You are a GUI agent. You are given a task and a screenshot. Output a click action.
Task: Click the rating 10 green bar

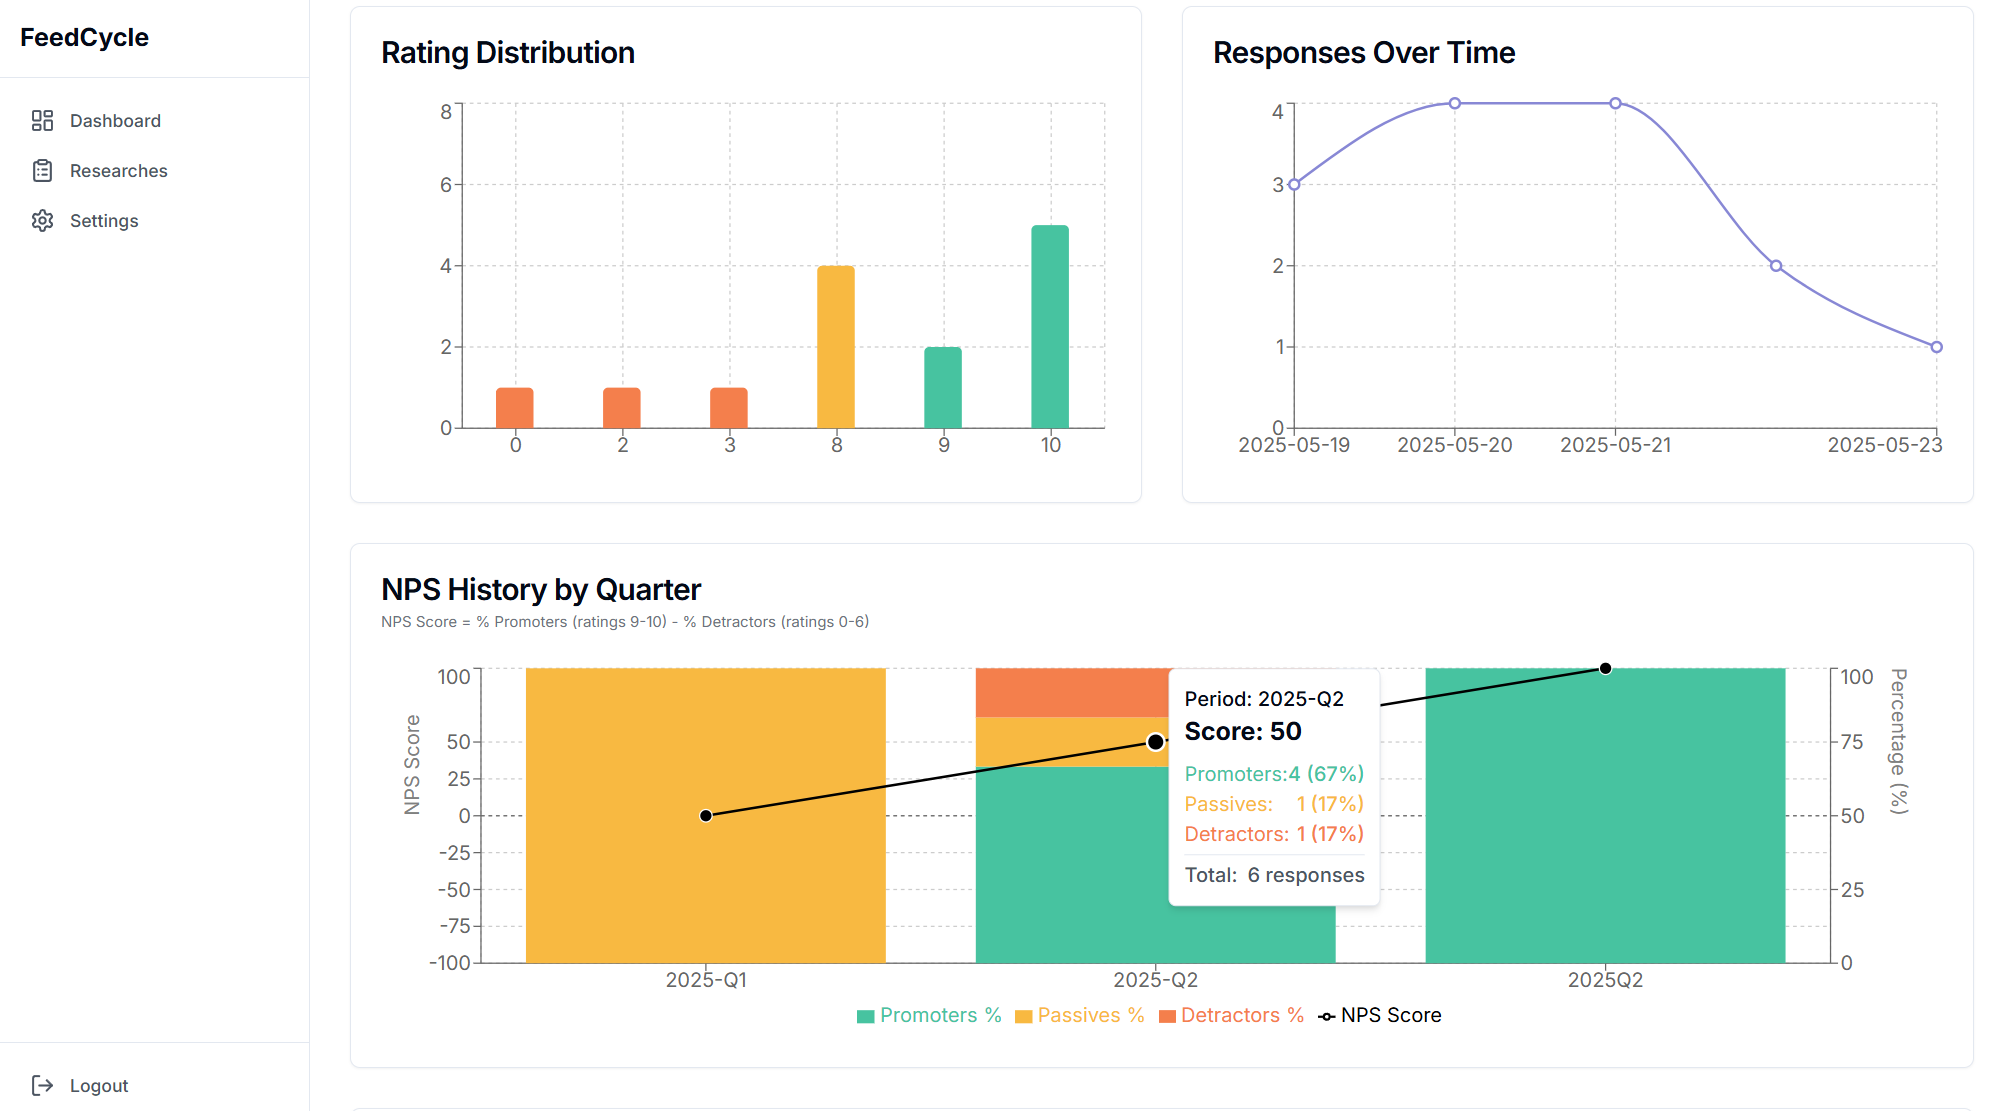tap(1050, 327)
